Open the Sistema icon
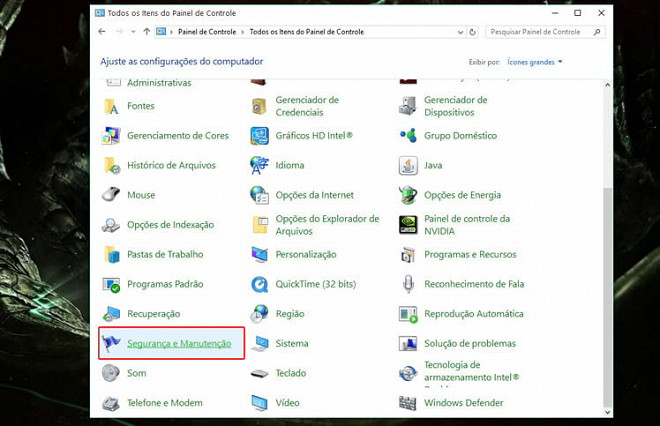Screen dimensions: 660x426 [260, 343]
